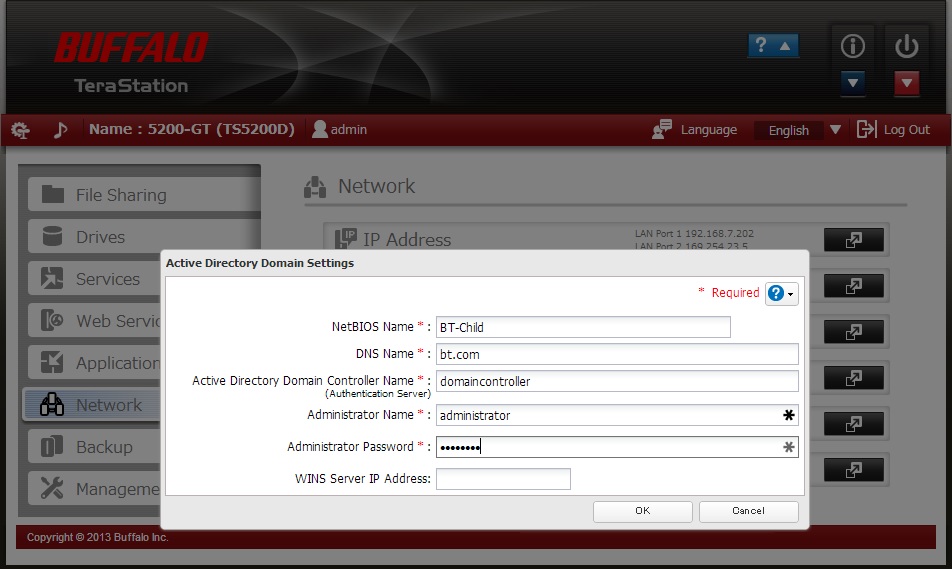Image resolution: width=952 pixels, height=569 pixels.
Task: Cancel the Active Directory dialog
Action: [748, 511]
